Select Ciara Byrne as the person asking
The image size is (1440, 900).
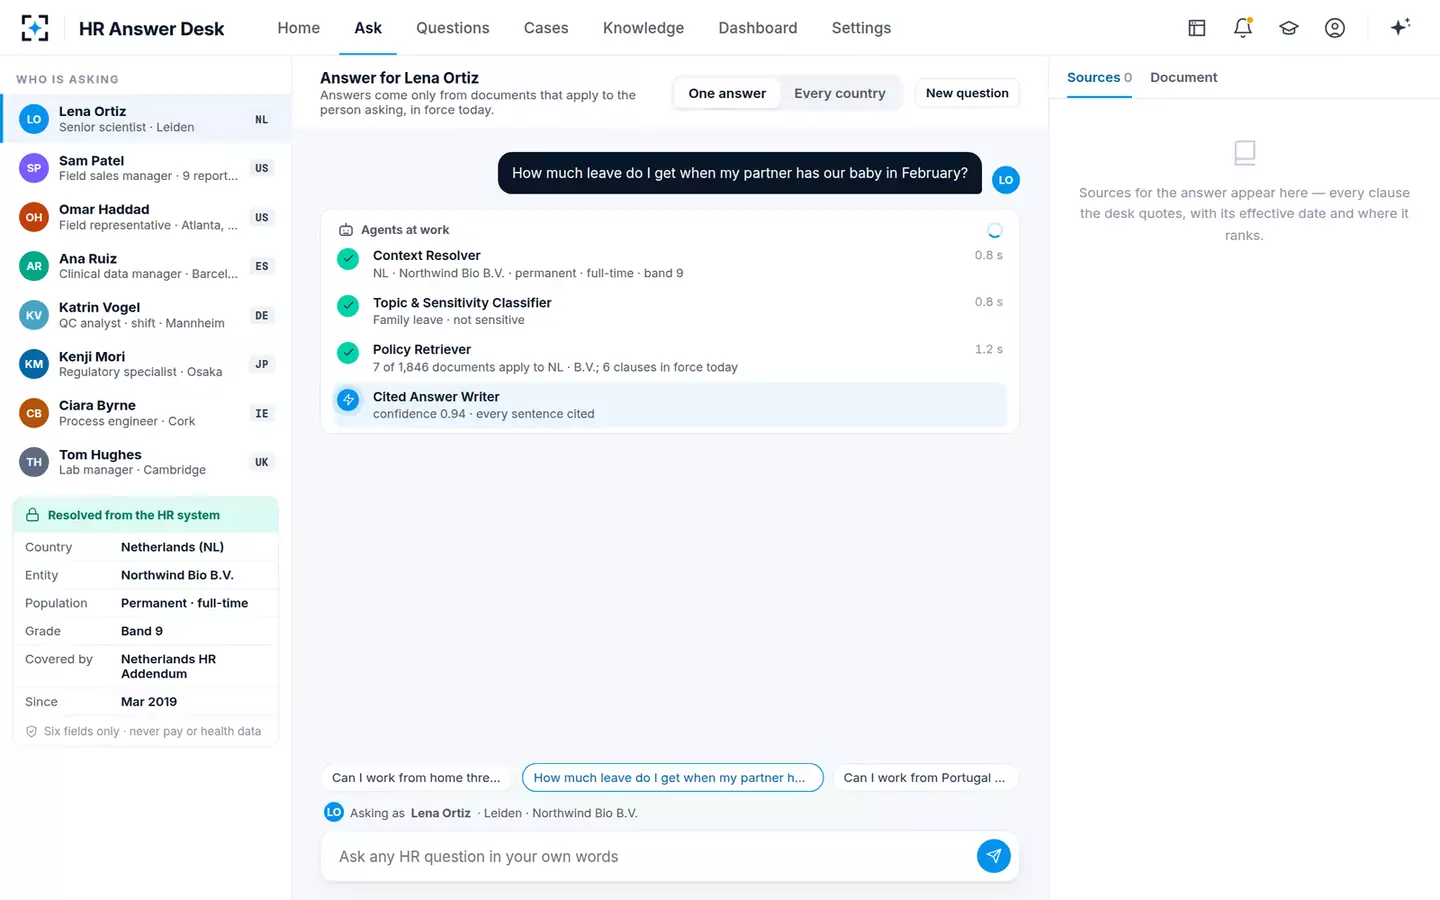tap(146, 413)
